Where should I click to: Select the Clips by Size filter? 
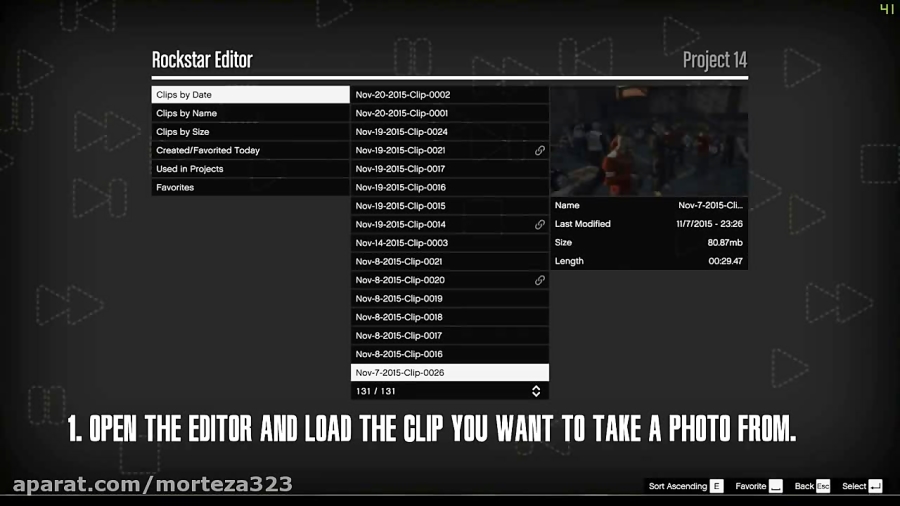point(250,131)
